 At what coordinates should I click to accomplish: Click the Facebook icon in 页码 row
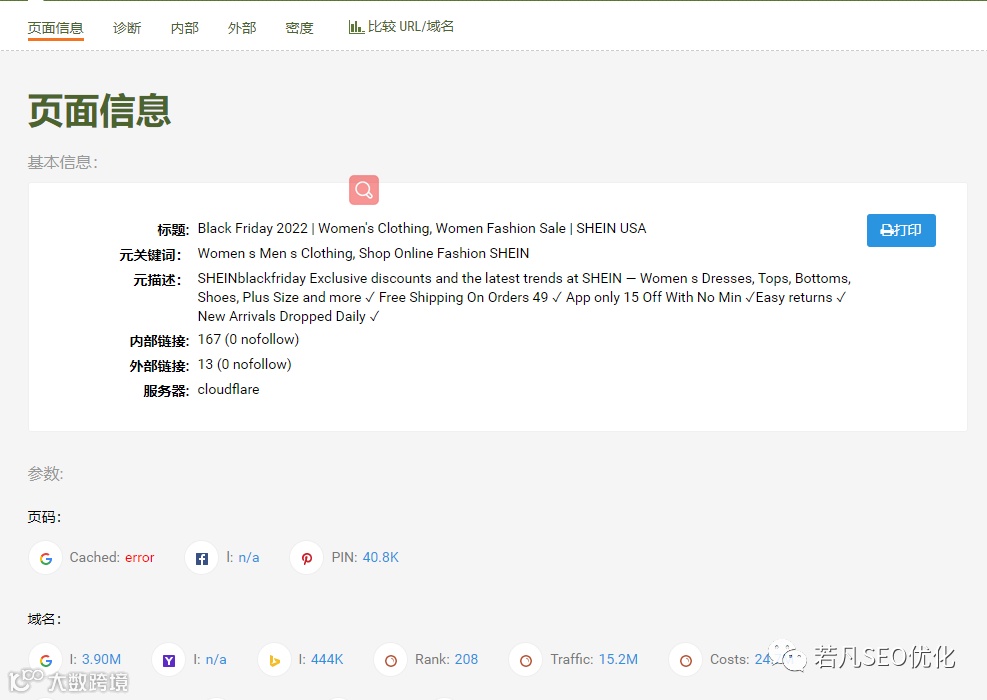pos(201,558)
